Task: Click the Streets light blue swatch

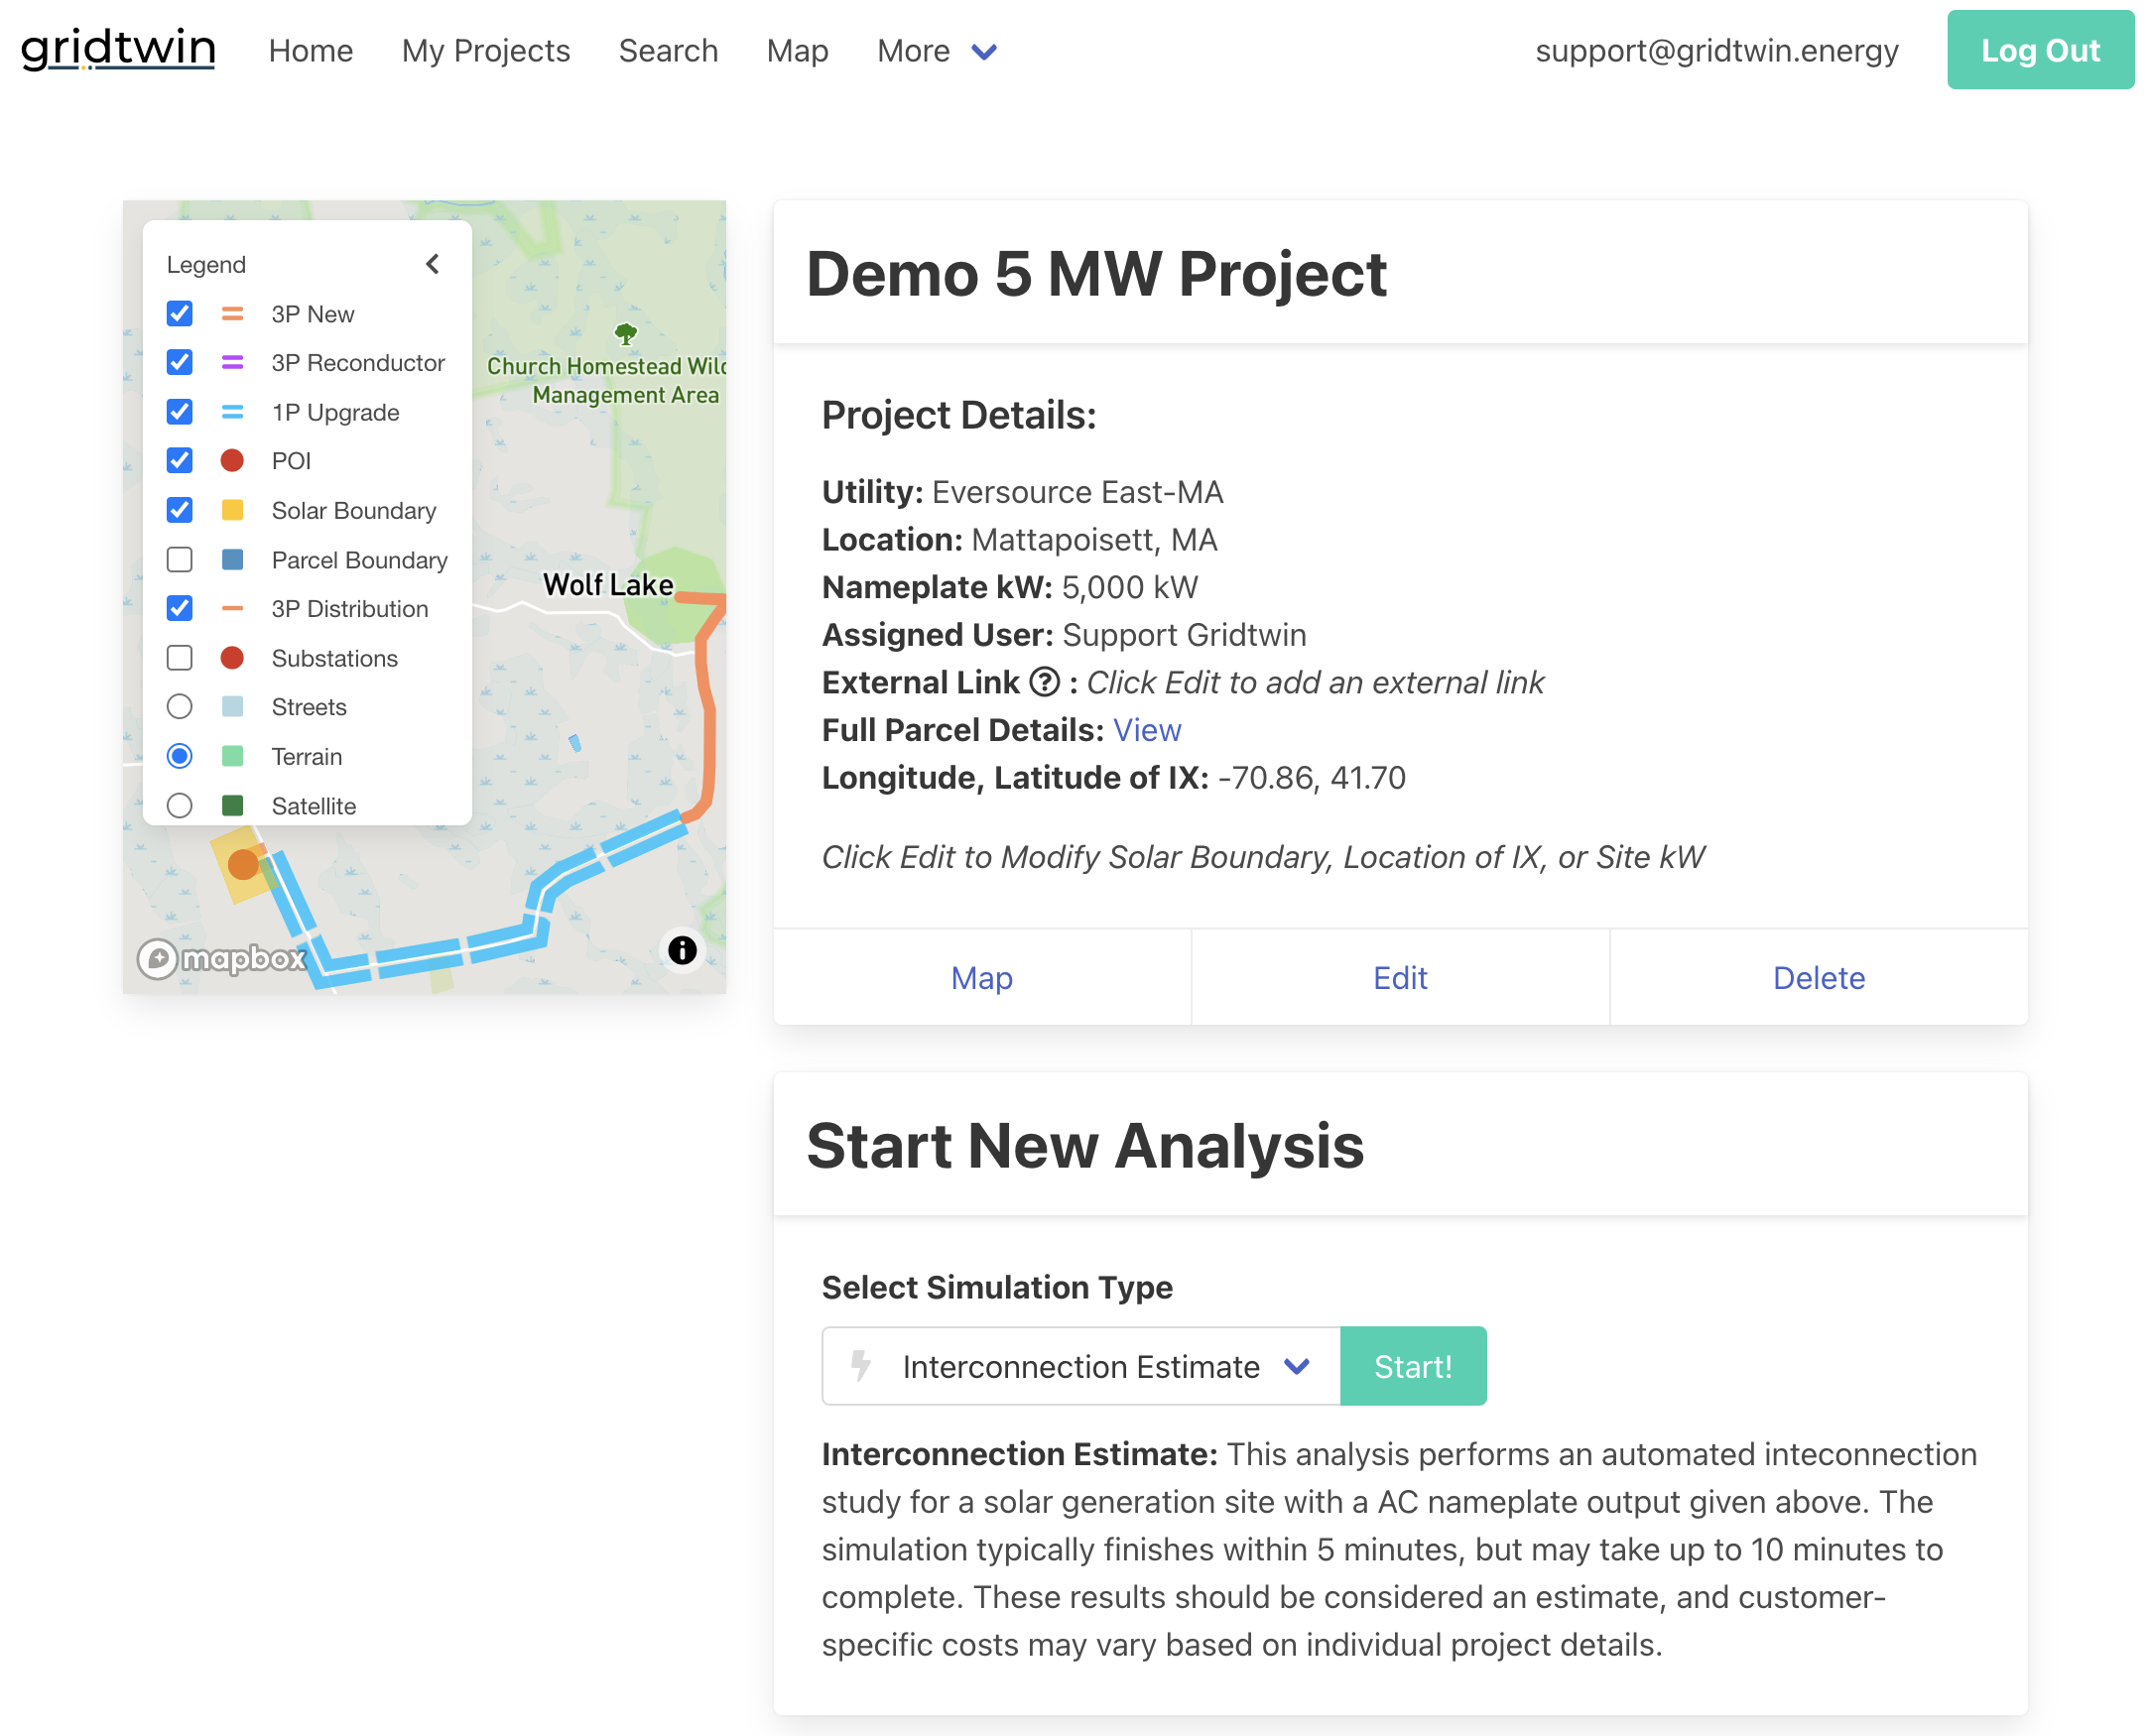Action: 233,707
